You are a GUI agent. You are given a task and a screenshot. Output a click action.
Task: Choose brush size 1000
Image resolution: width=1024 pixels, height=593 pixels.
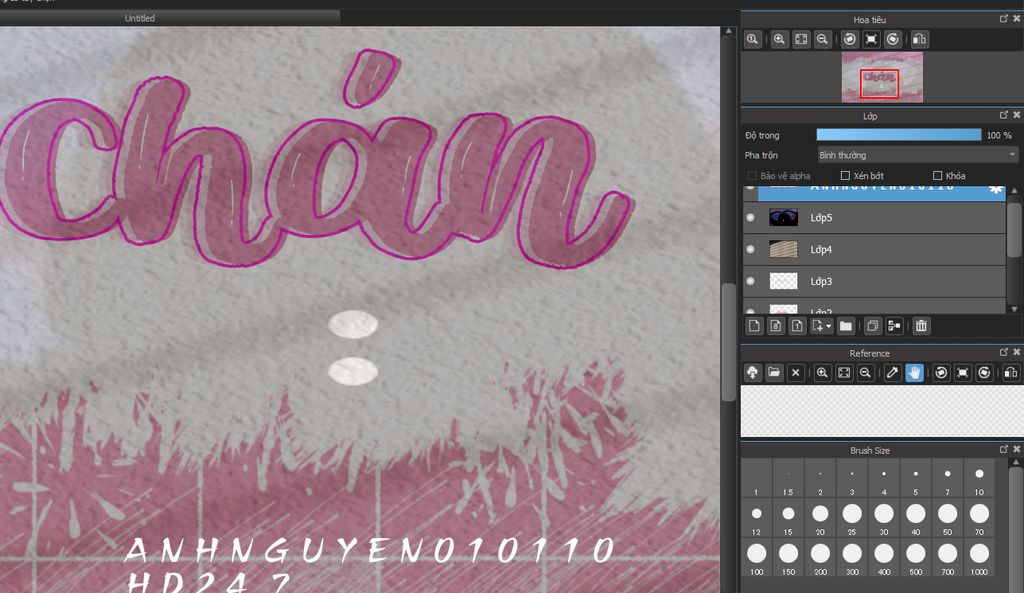click(x=979, y=558)
